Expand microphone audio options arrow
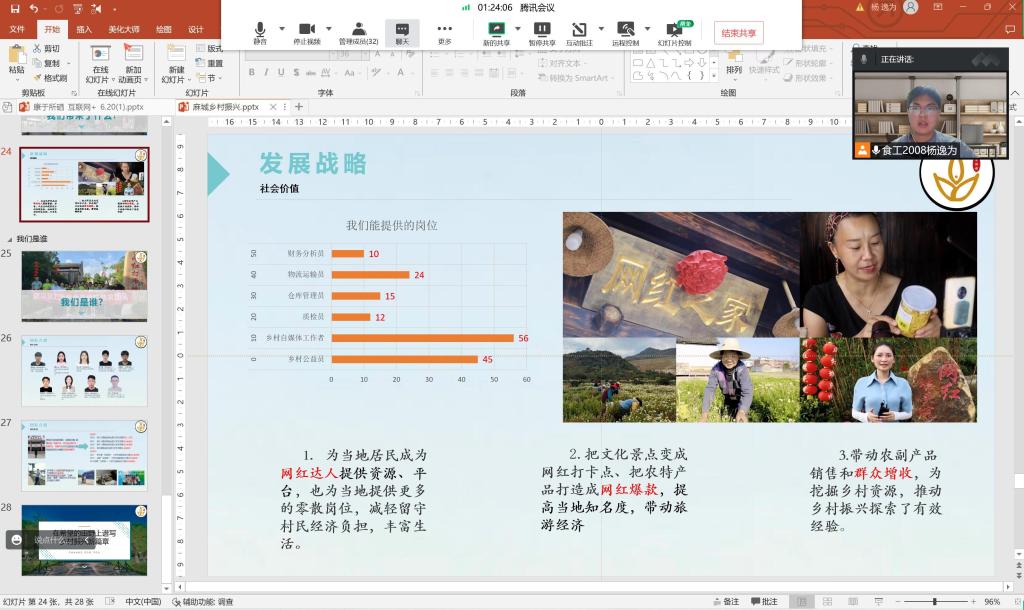The image size is (1024, 610). pos(282,28)
